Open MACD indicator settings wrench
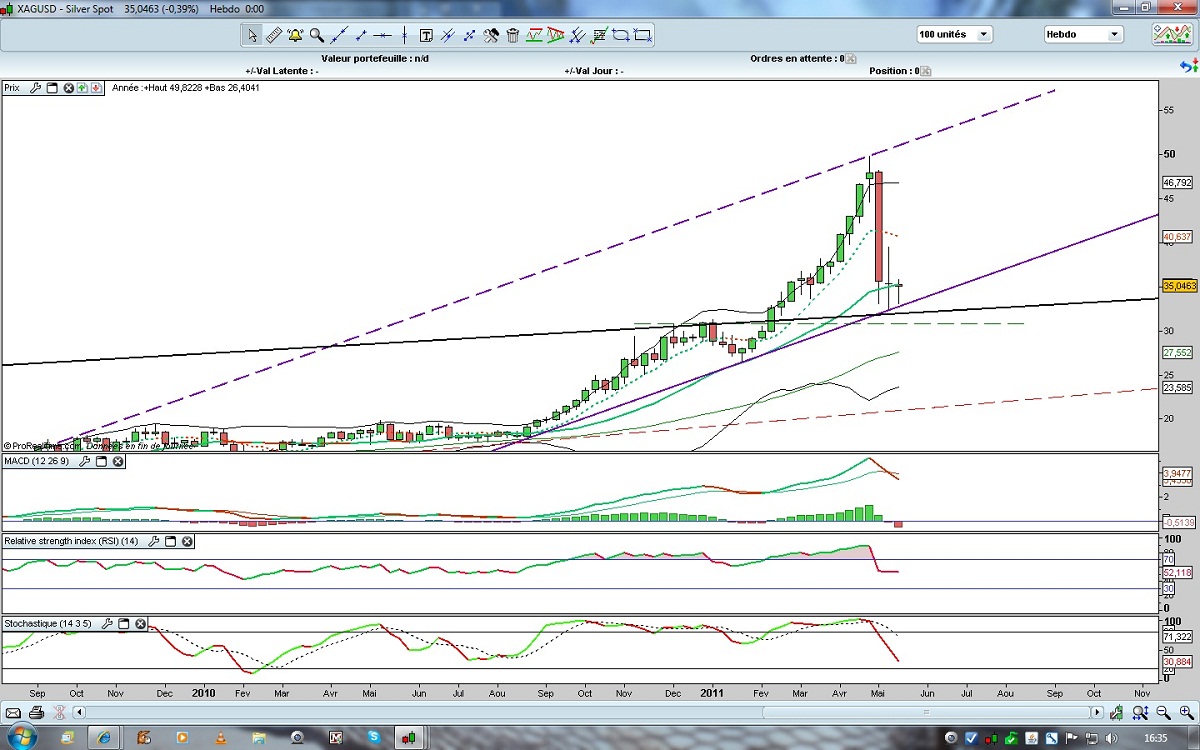Image resolution: width=1200 pixels, height=750 pixels. (85, 461)
